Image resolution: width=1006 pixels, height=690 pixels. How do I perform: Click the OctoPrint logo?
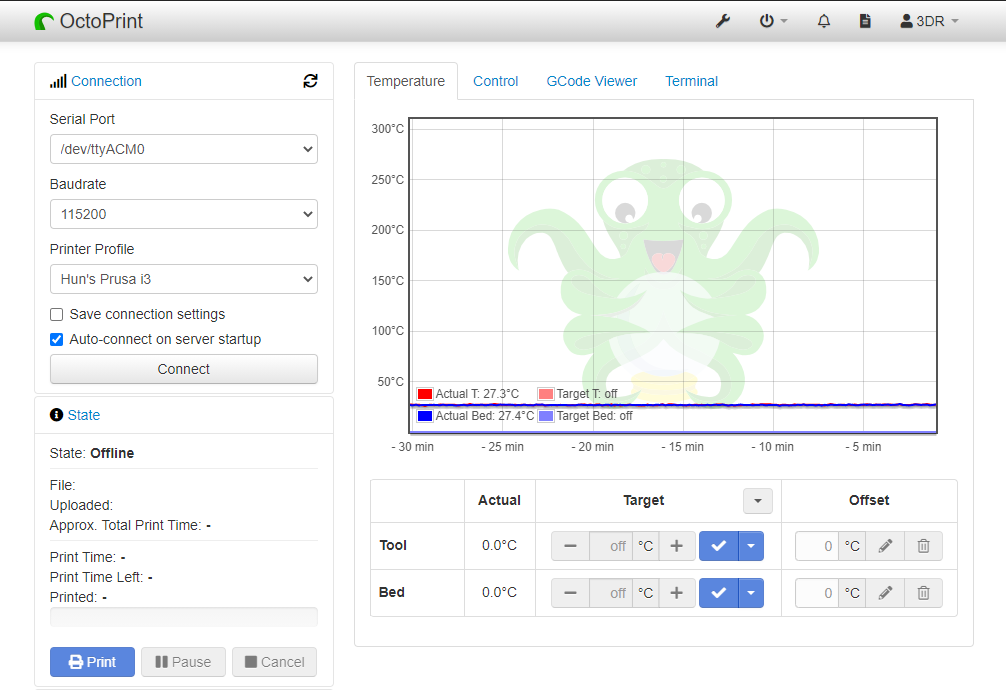point(89,21)
